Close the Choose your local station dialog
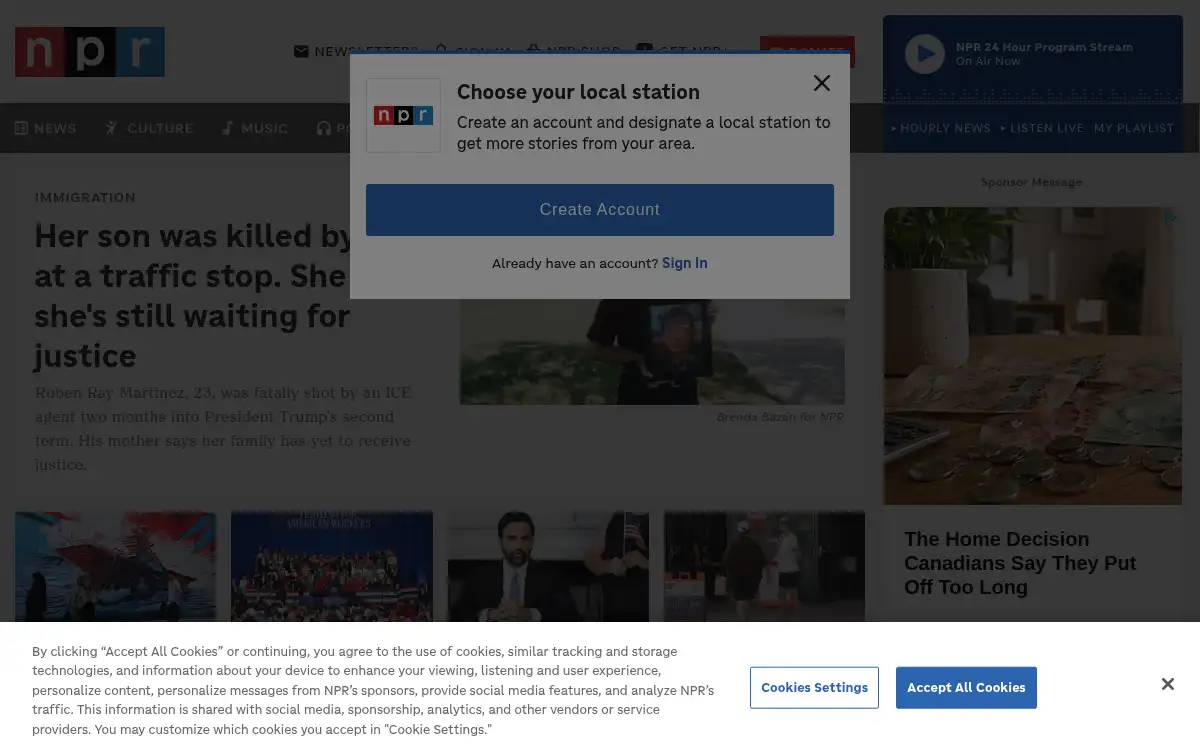1200x750 pixels. [822, 83]
